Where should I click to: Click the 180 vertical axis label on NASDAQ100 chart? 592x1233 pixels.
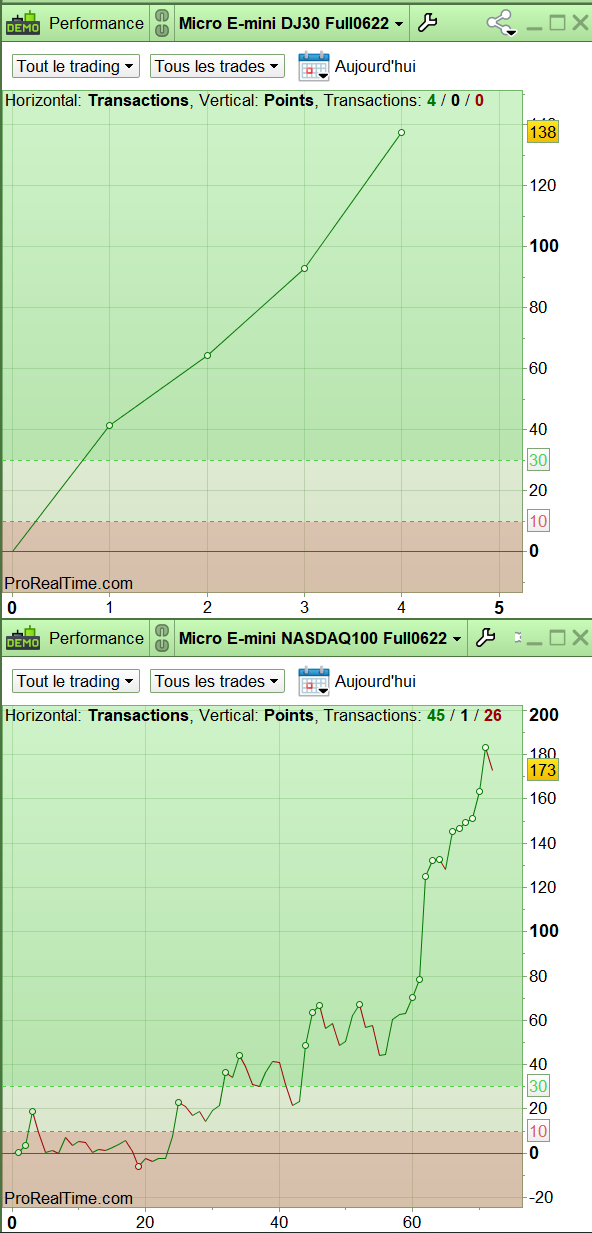pyautogui.click(x=544, y=753)
